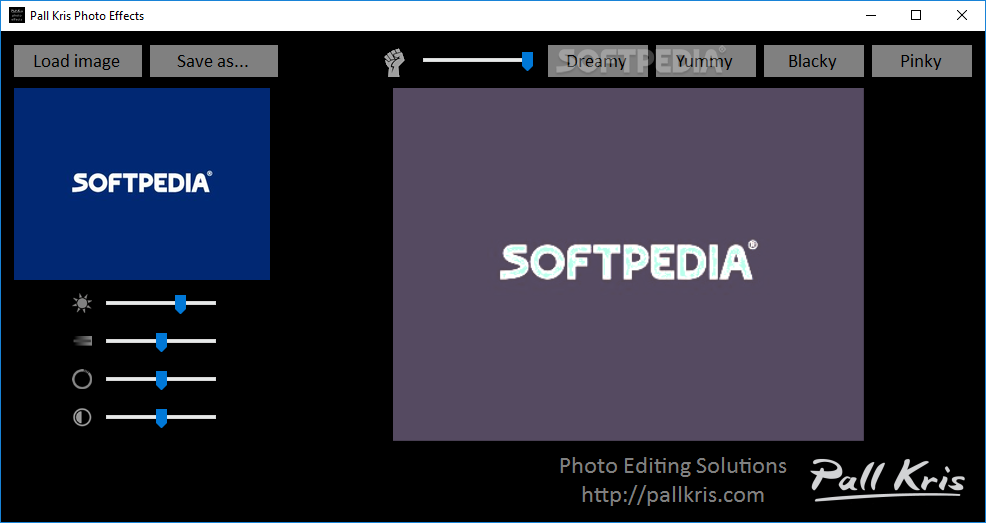
Task: Maximize the Pall Kris Photo Effects window
Action: [x=916, y=16]
